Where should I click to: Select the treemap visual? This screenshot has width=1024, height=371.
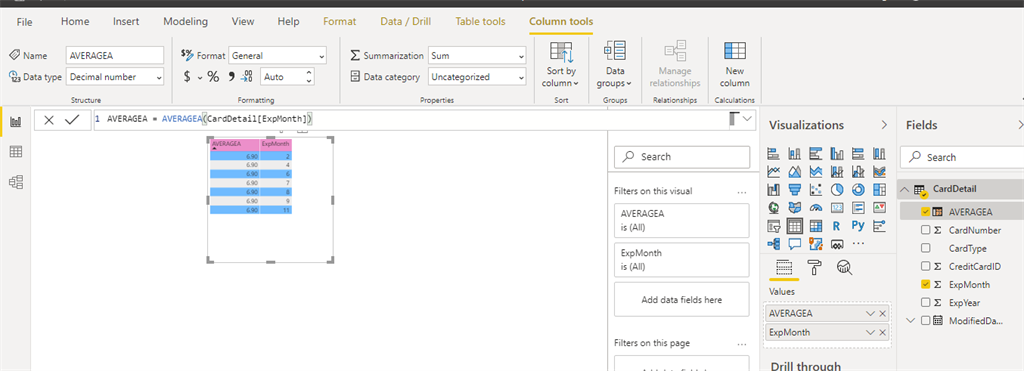coord(879,190)
